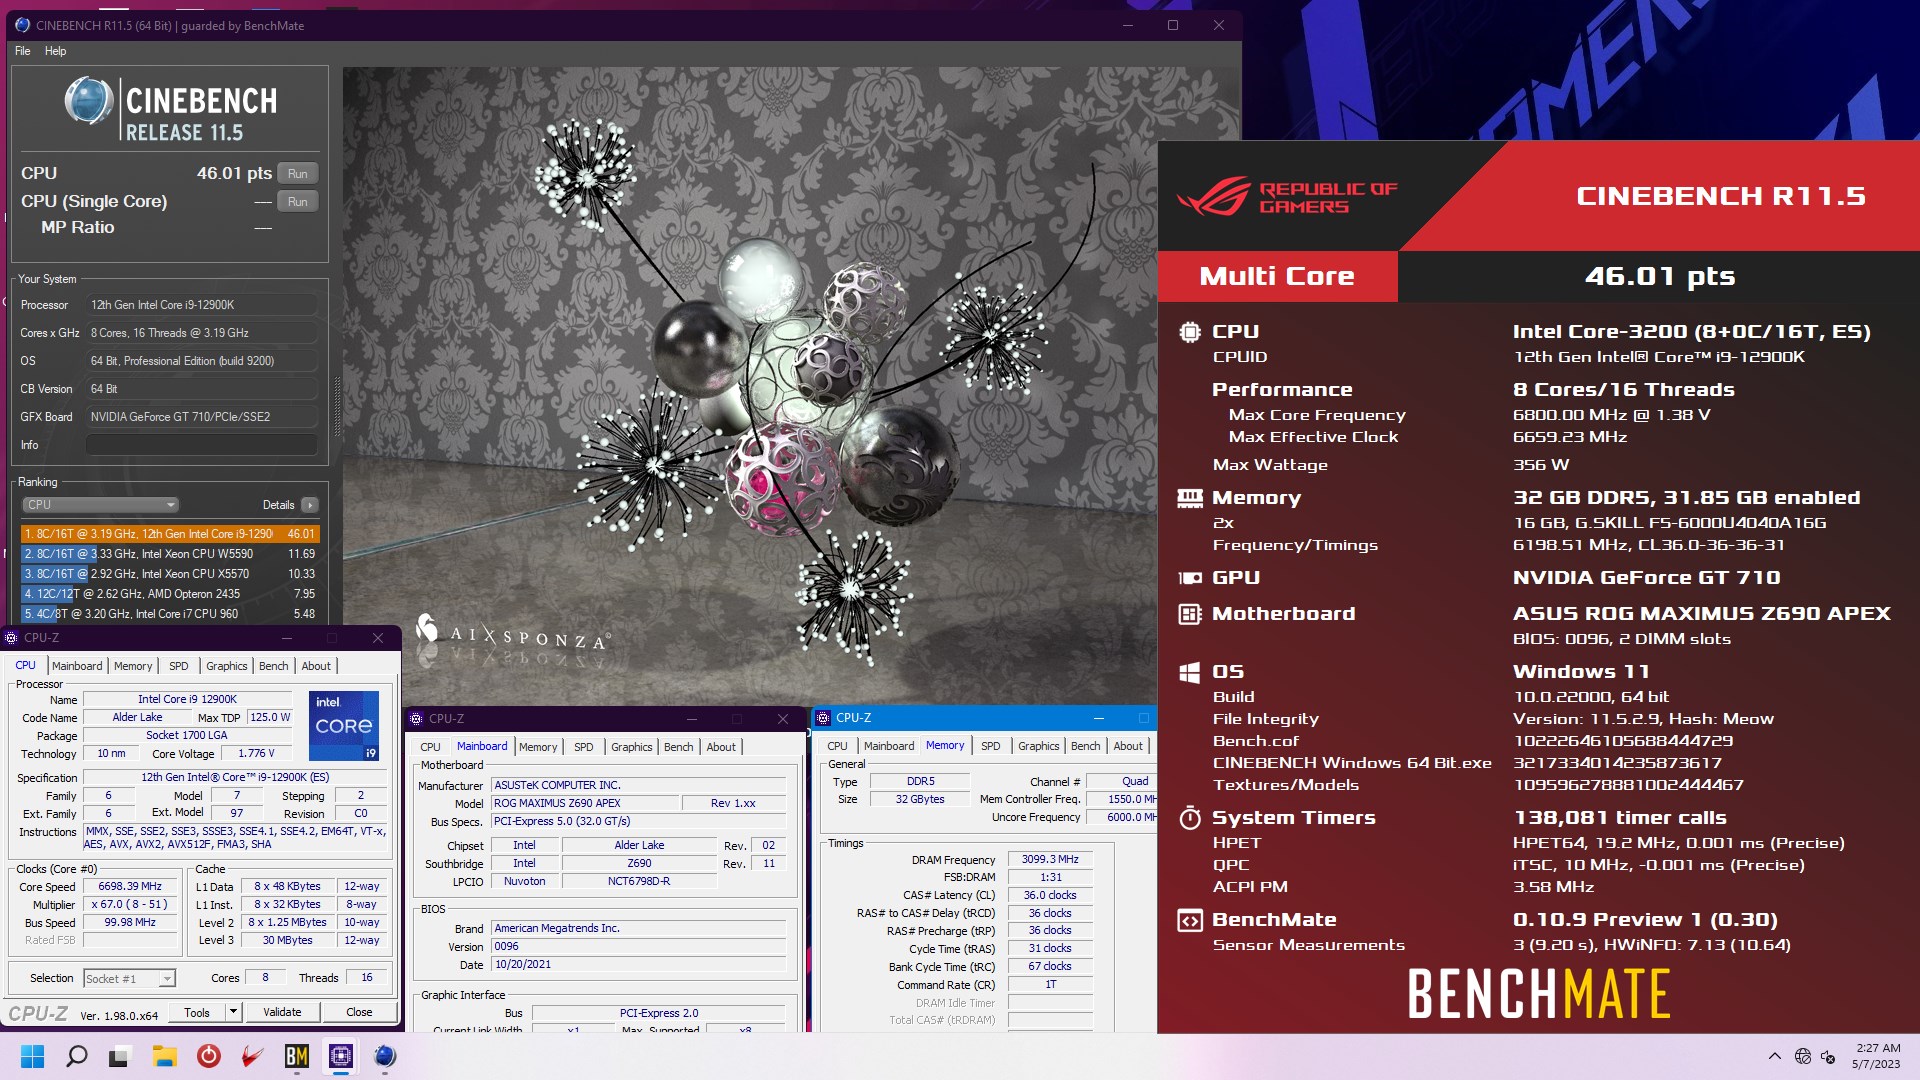Click the CPU chip icon in BenchMate panel

(1190, 332)
